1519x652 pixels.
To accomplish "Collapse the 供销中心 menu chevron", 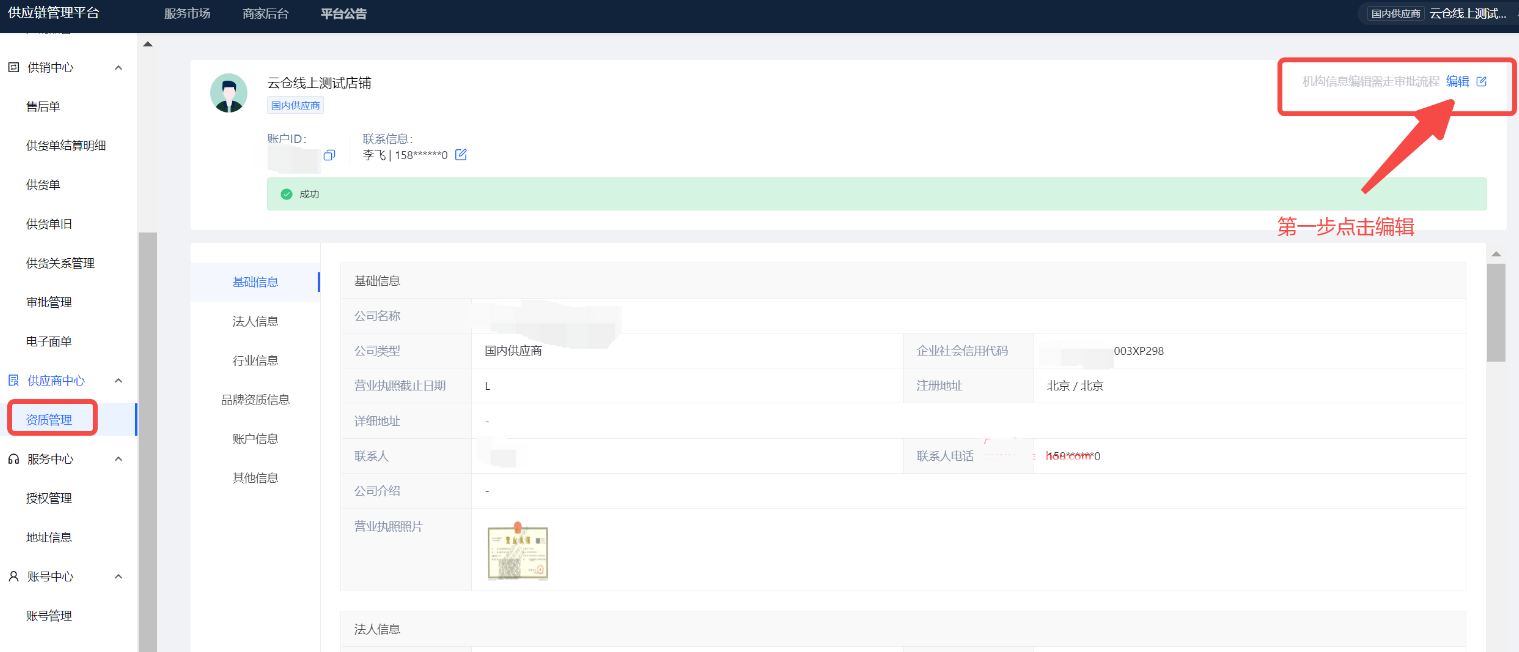I will point(118,68).
